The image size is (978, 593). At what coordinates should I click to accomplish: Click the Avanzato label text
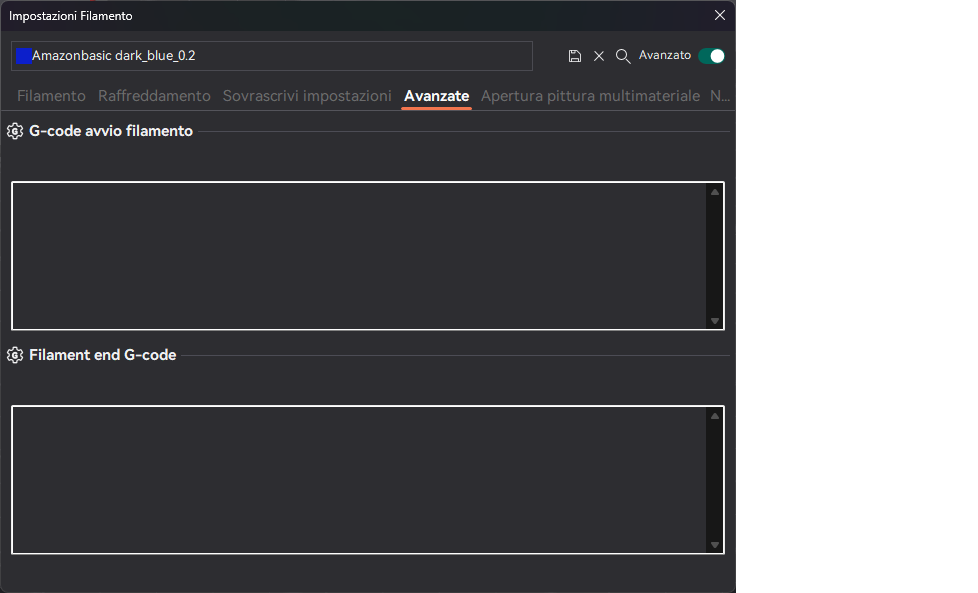click(x=665, y=55)
